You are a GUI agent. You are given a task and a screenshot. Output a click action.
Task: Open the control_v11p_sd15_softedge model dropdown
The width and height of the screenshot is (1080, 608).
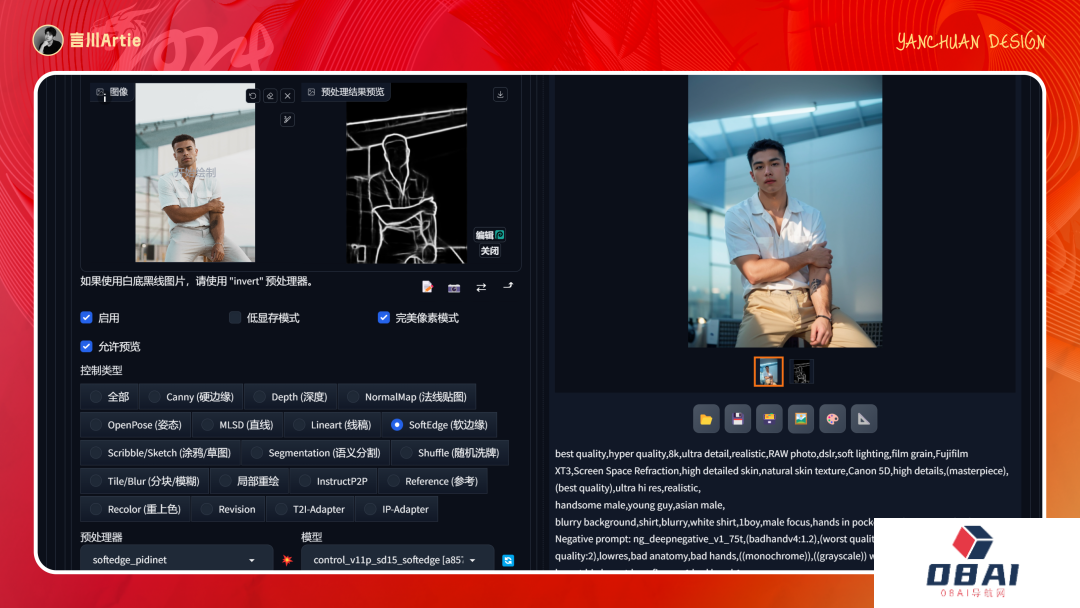pyautogui.click(x=397, y=560)
